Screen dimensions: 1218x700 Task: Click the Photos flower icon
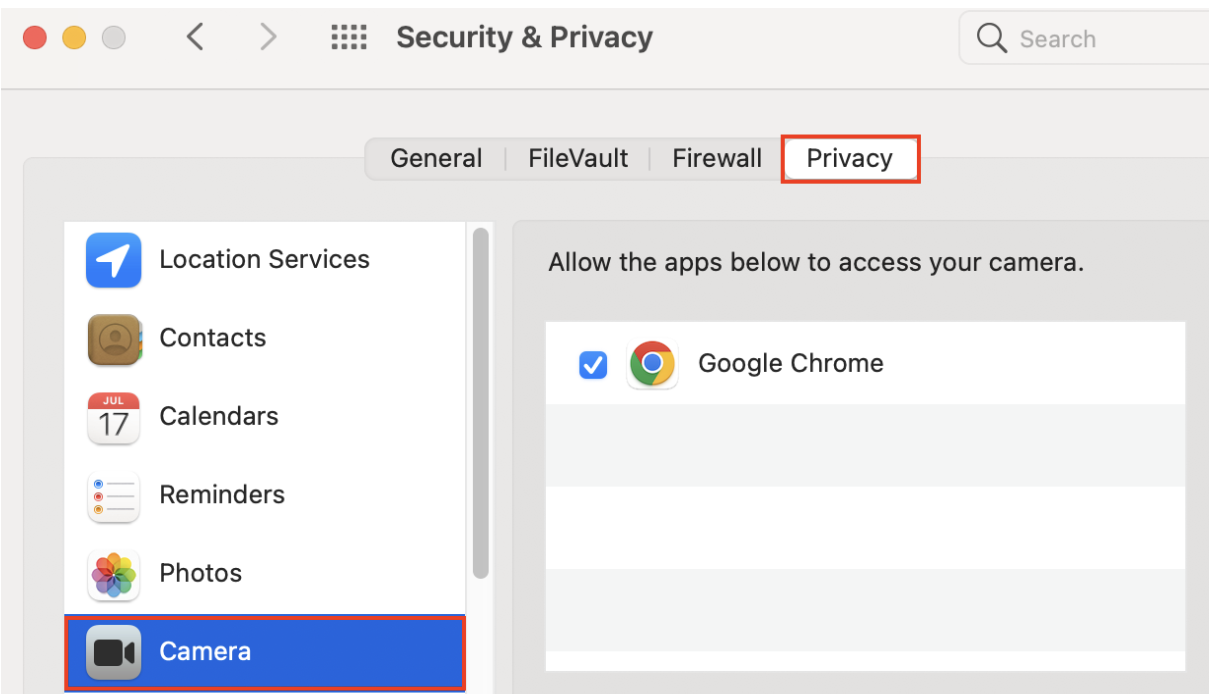pos(113,574)
